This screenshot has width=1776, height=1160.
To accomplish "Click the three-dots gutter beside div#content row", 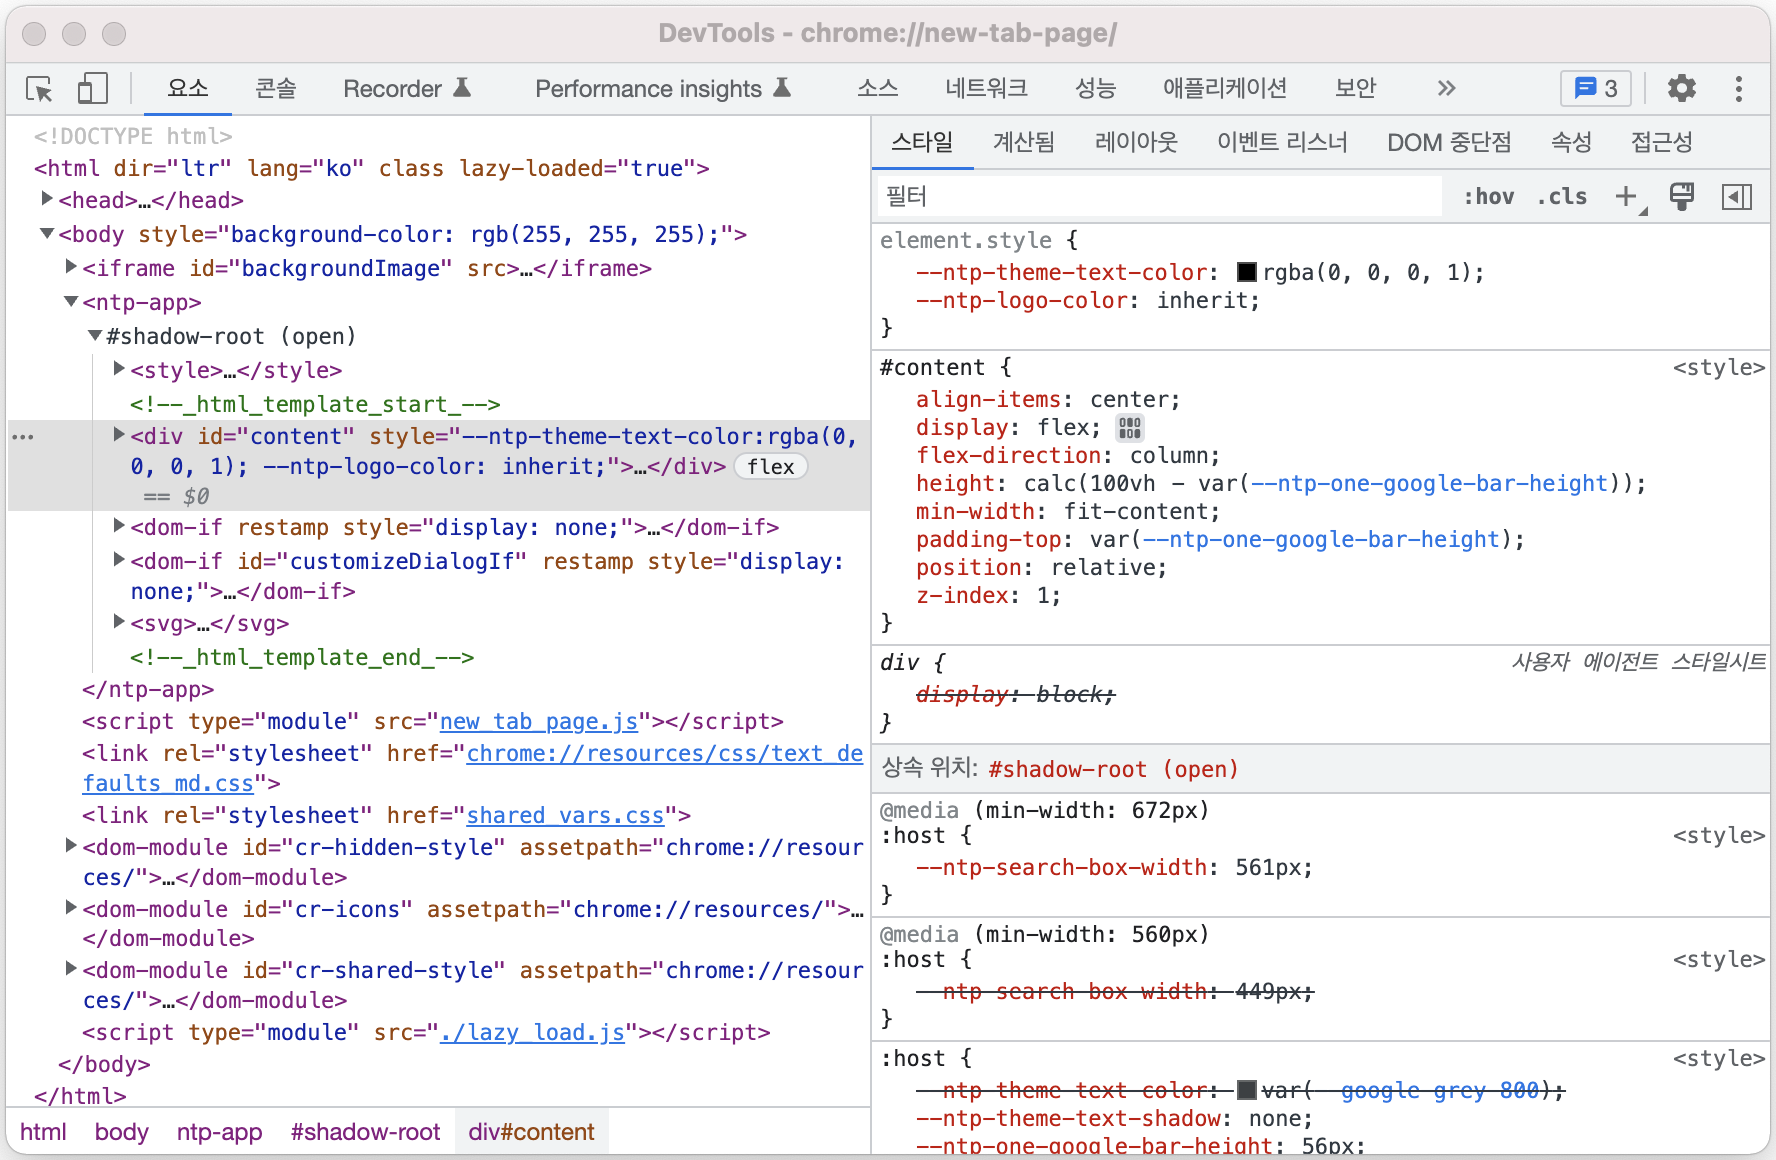I will point(22,437).
